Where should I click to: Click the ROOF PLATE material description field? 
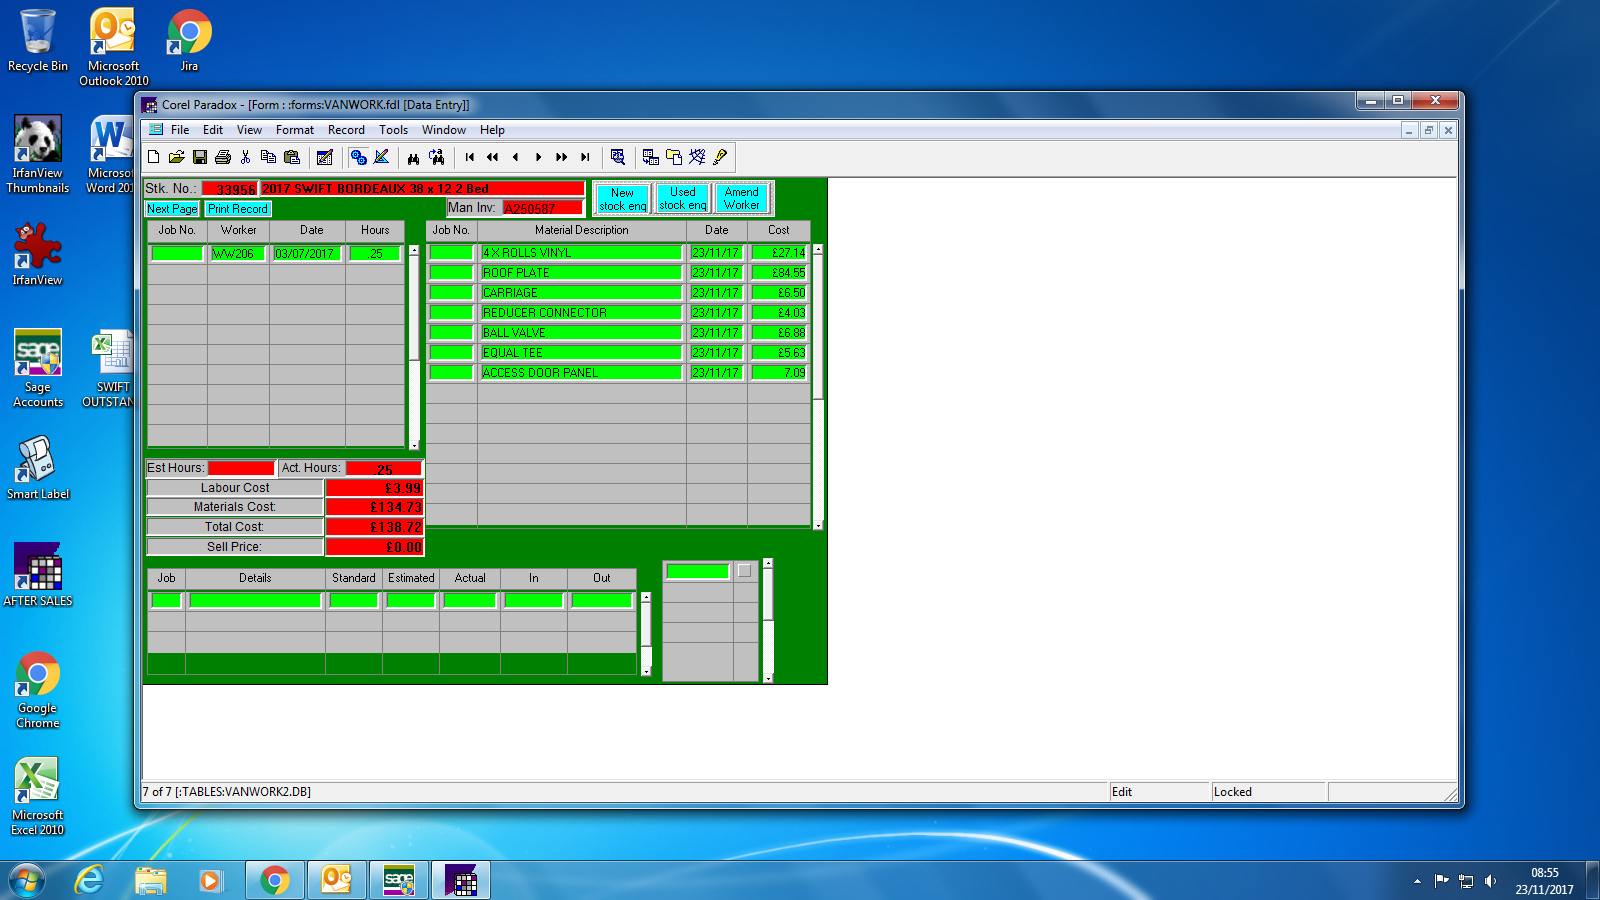pyautogui.click(x=580, y=273)
